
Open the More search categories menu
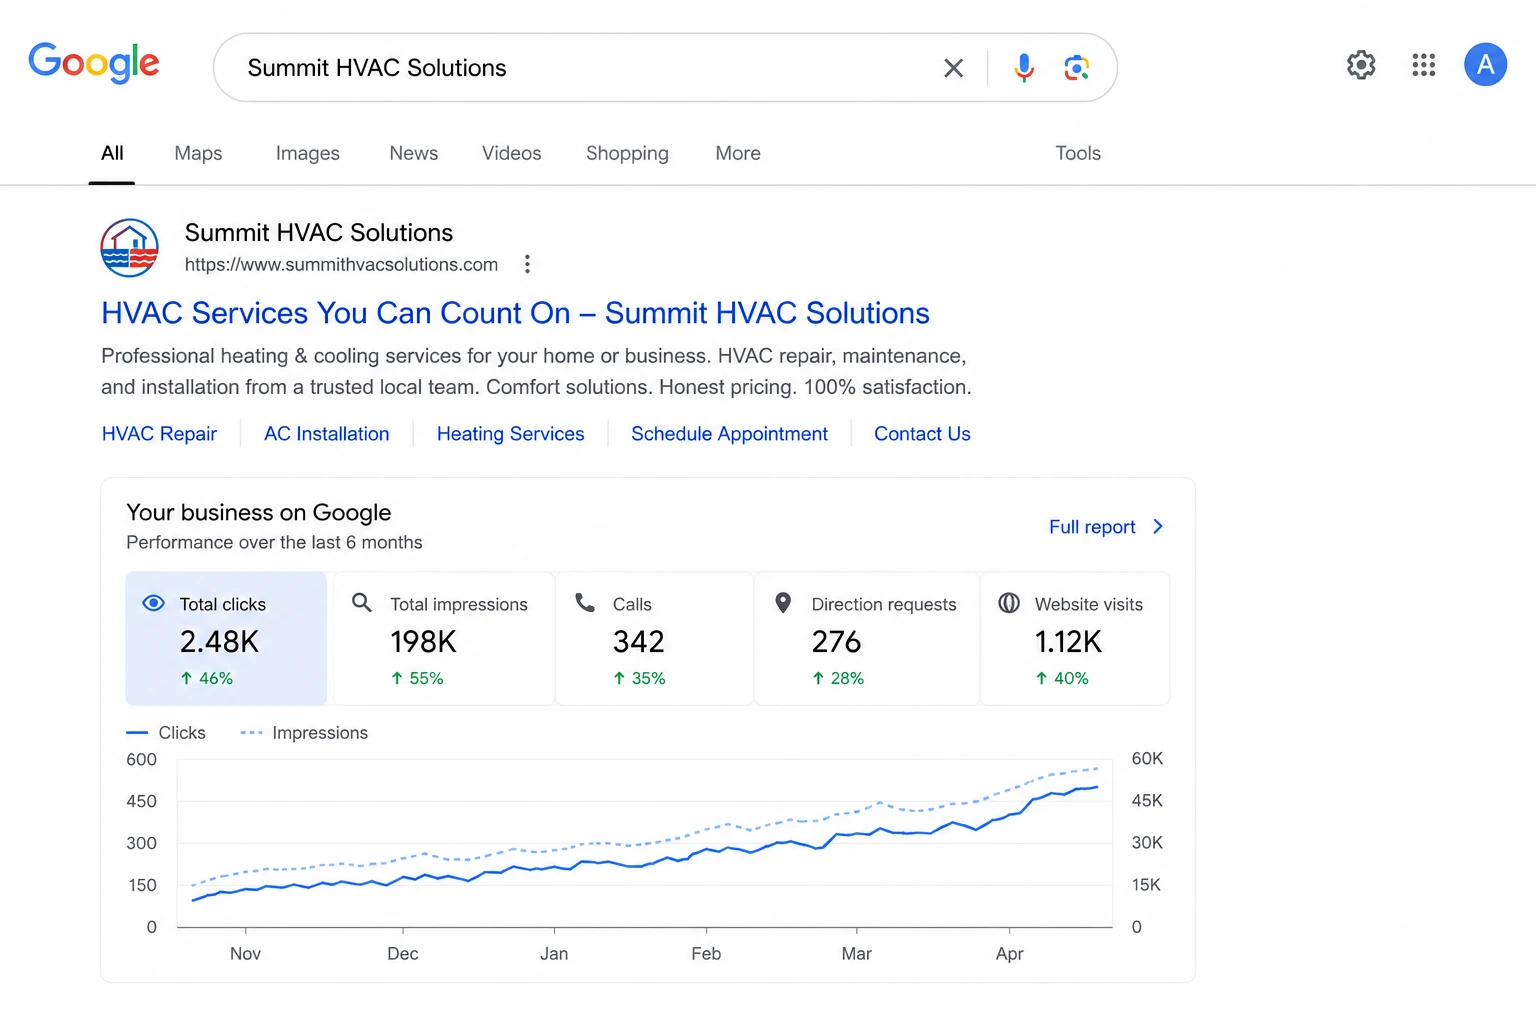coord(738,153)
